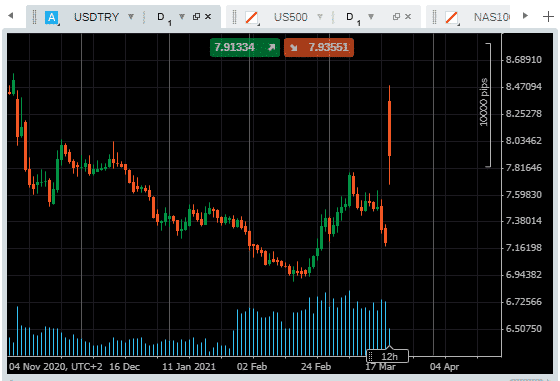Click the orange slash icon on US500 tab
This screenshot has height=381, width=560.
252,17
